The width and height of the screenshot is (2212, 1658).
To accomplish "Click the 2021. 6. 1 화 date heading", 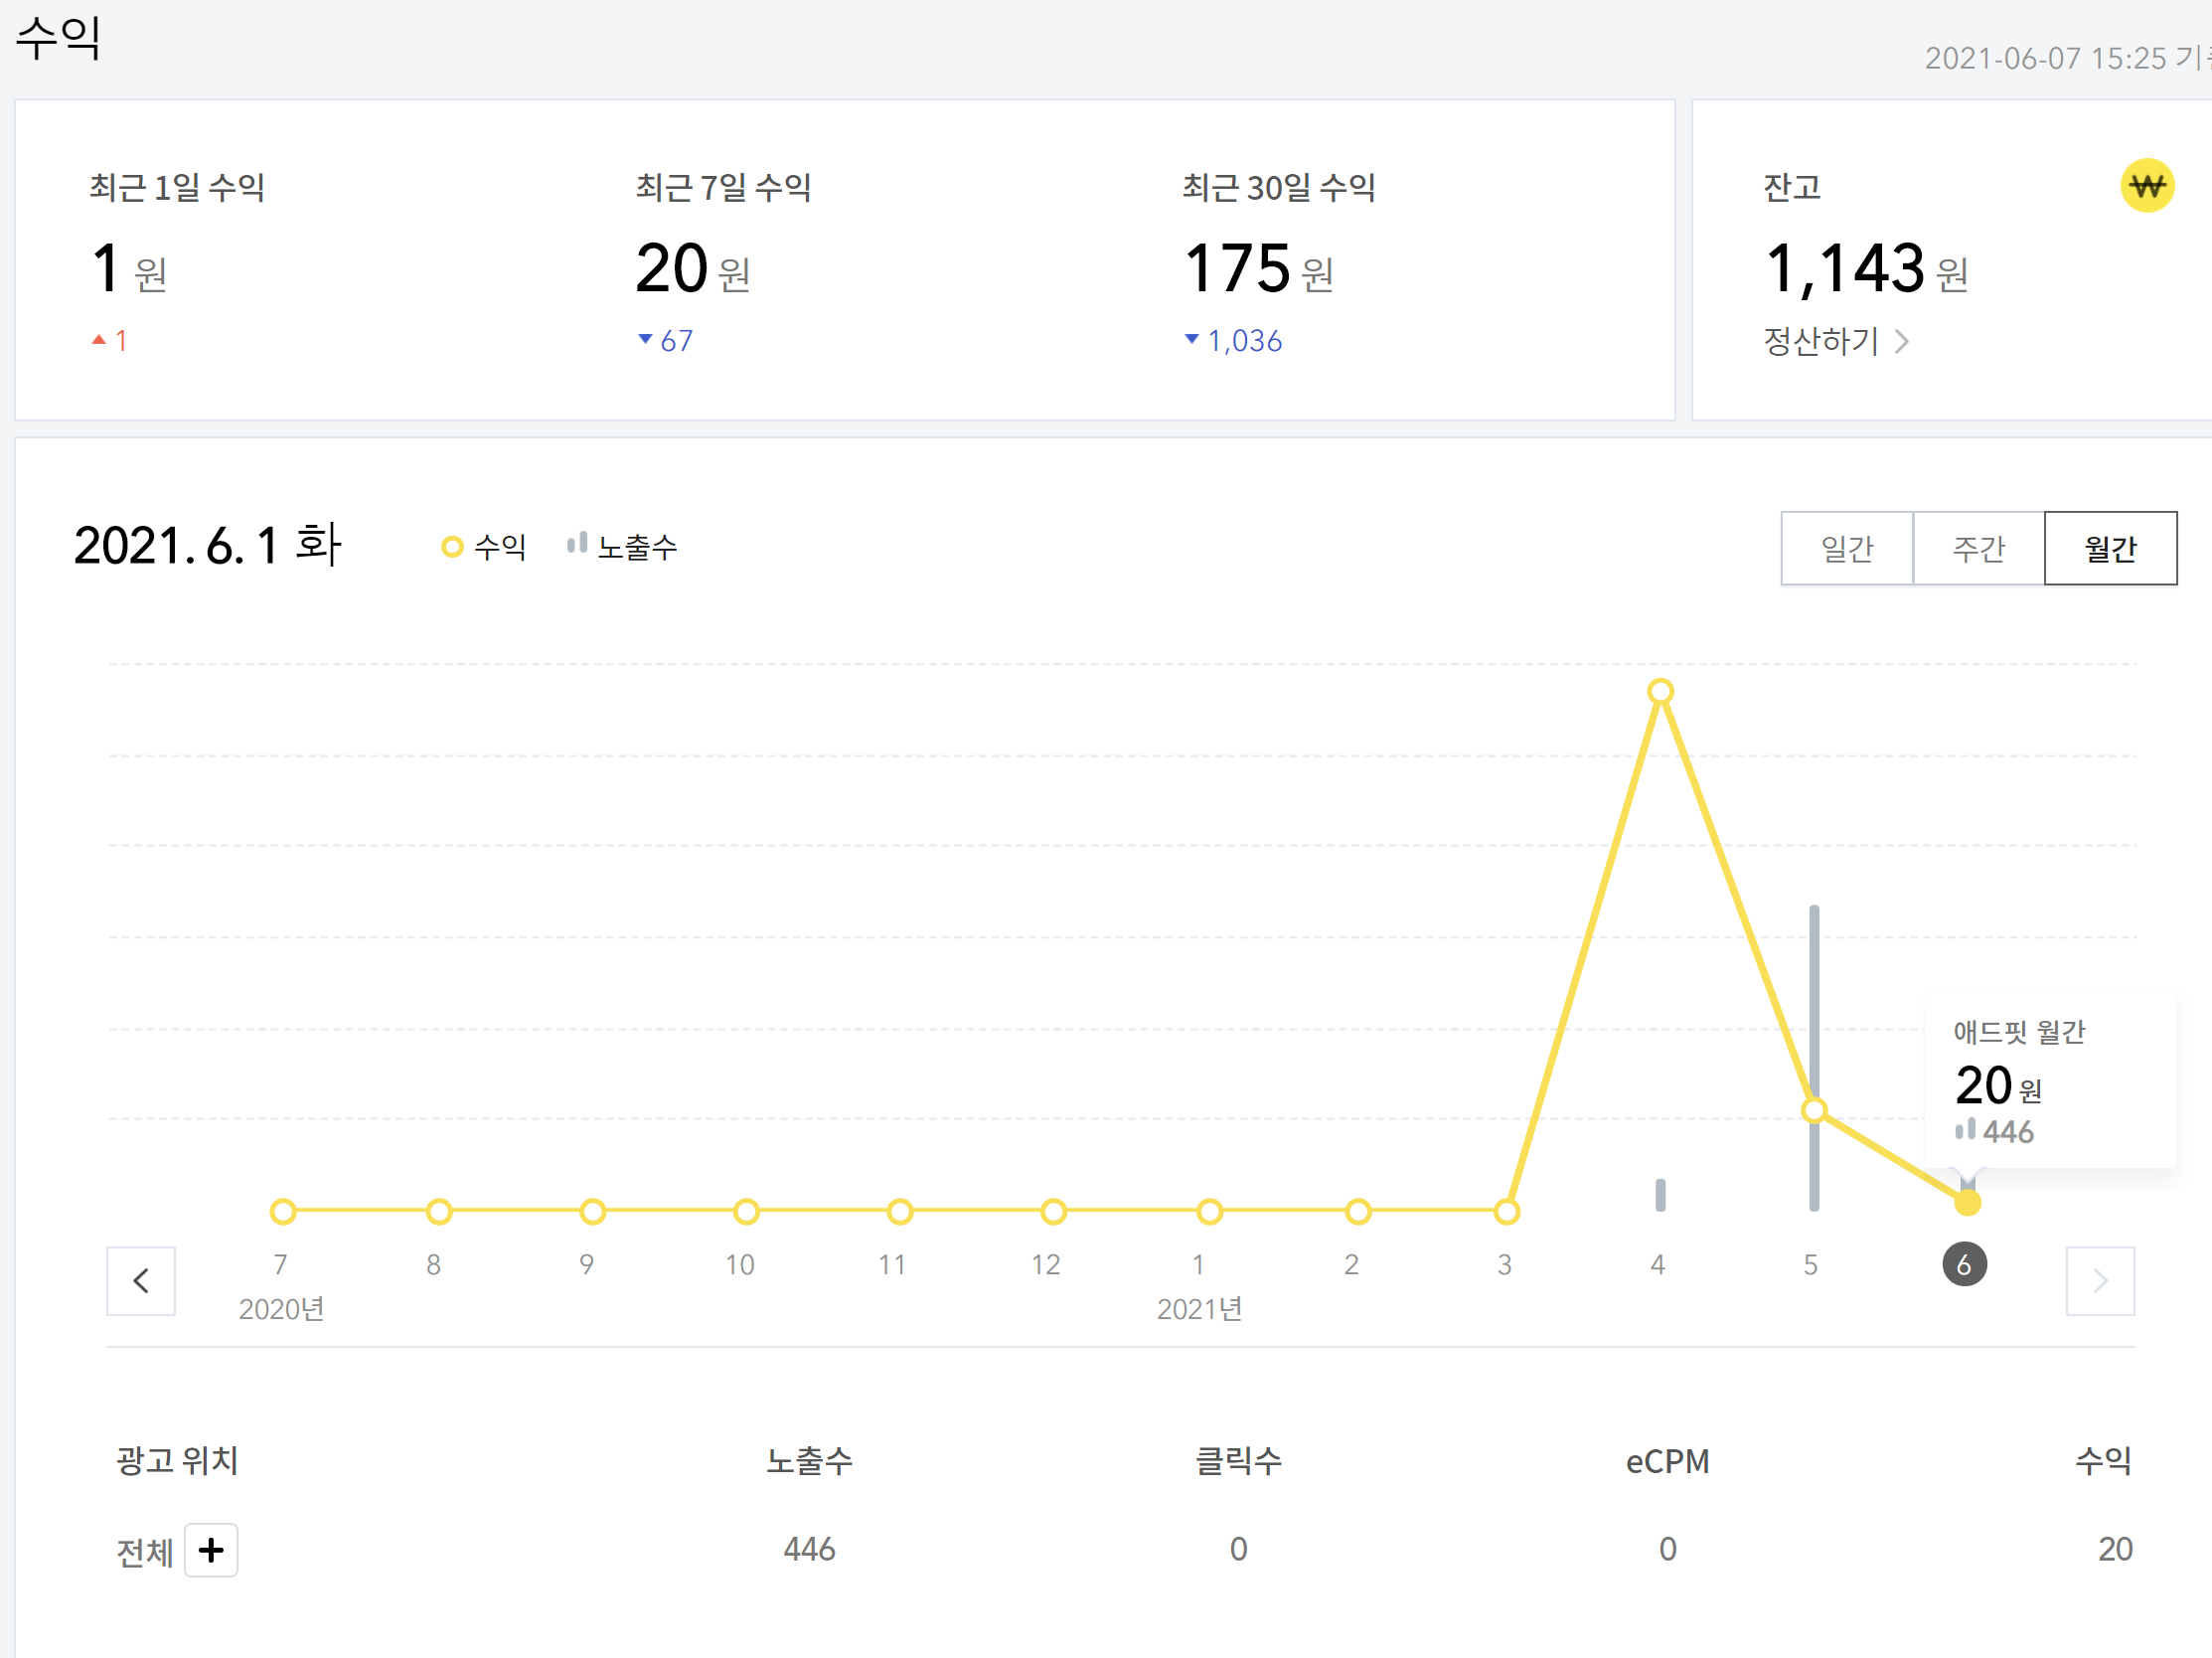I will (208, 546).
